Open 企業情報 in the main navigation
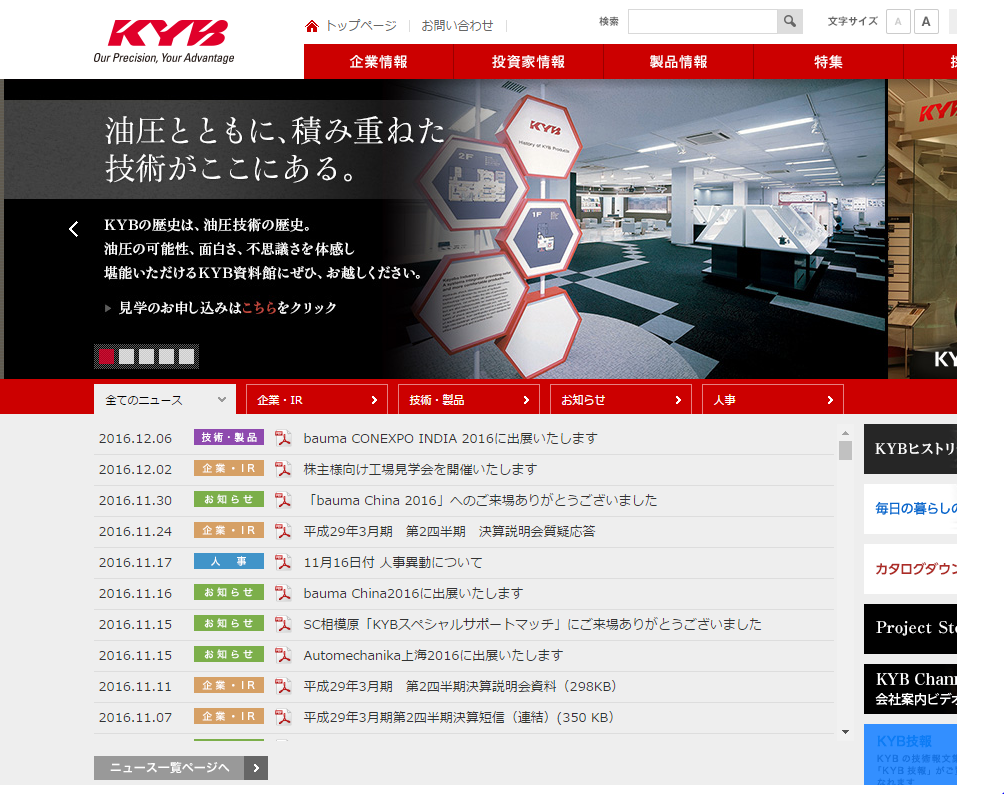Screen dimensions: 1004x794 [378, 62]
